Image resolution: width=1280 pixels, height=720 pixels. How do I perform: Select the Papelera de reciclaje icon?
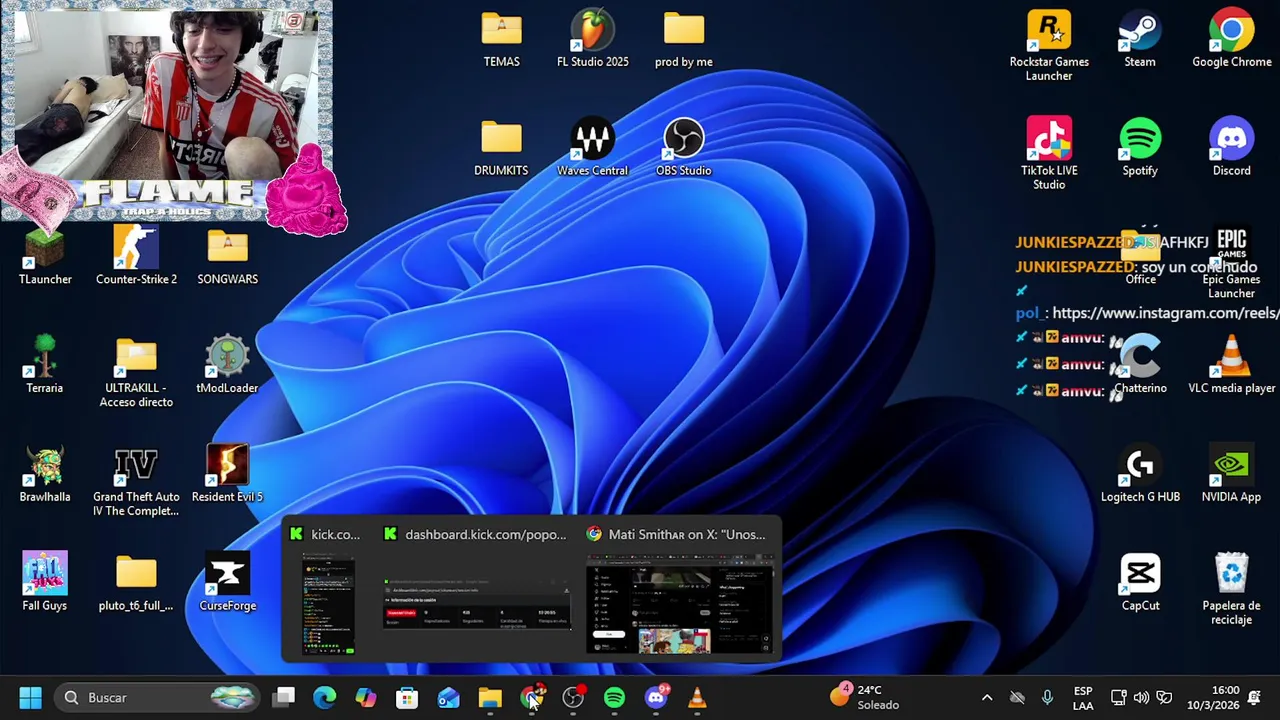pos(1231,590)
